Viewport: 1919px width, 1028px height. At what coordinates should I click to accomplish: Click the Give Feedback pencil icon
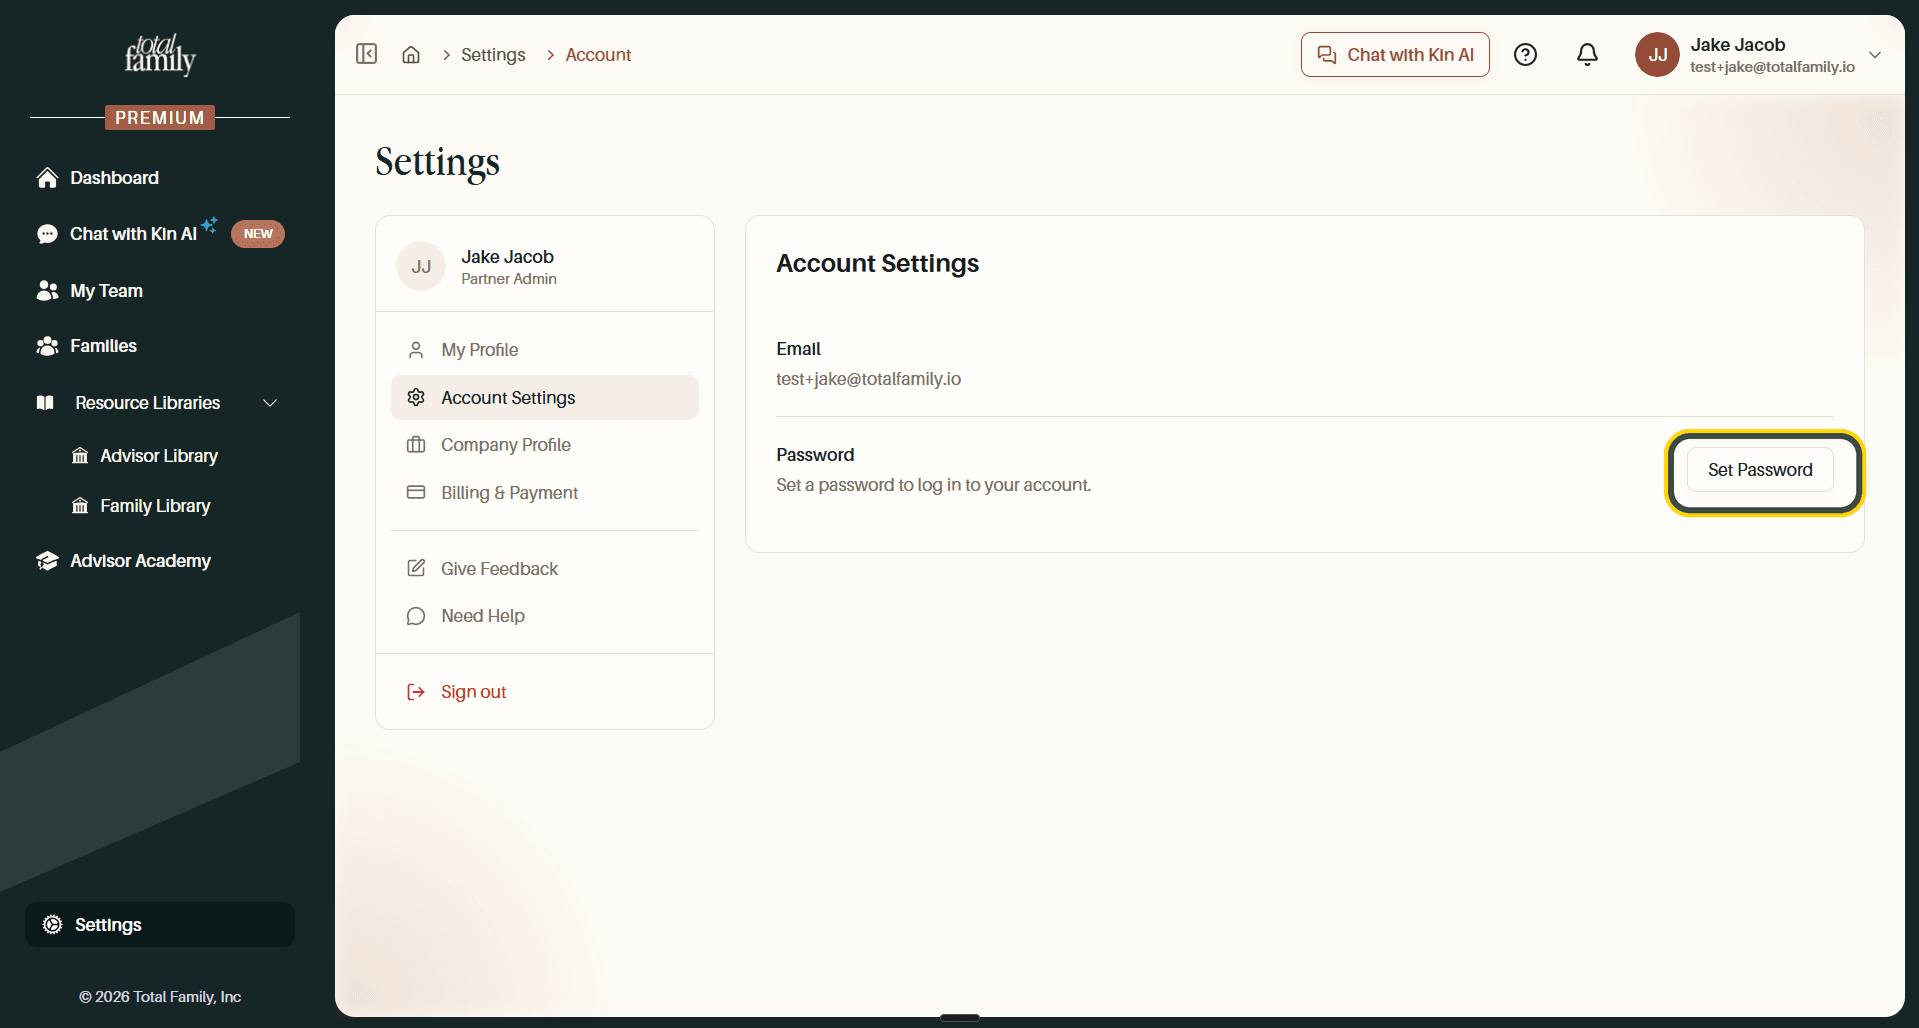(x=416, y=568)
